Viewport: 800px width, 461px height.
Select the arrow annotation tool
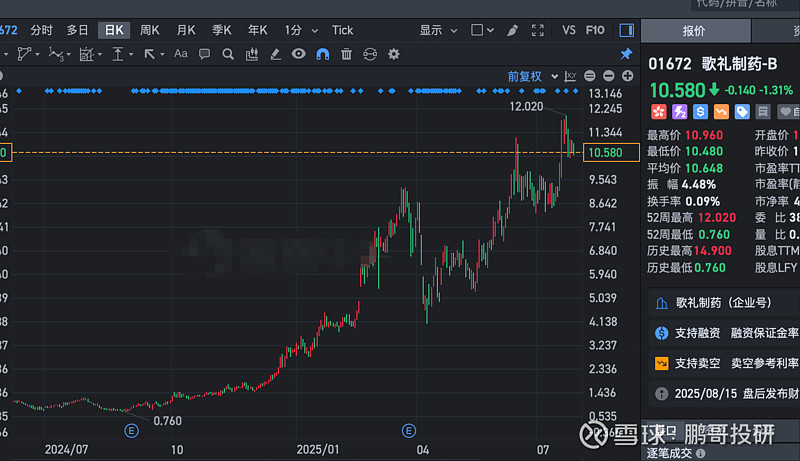tap(149, 54)
